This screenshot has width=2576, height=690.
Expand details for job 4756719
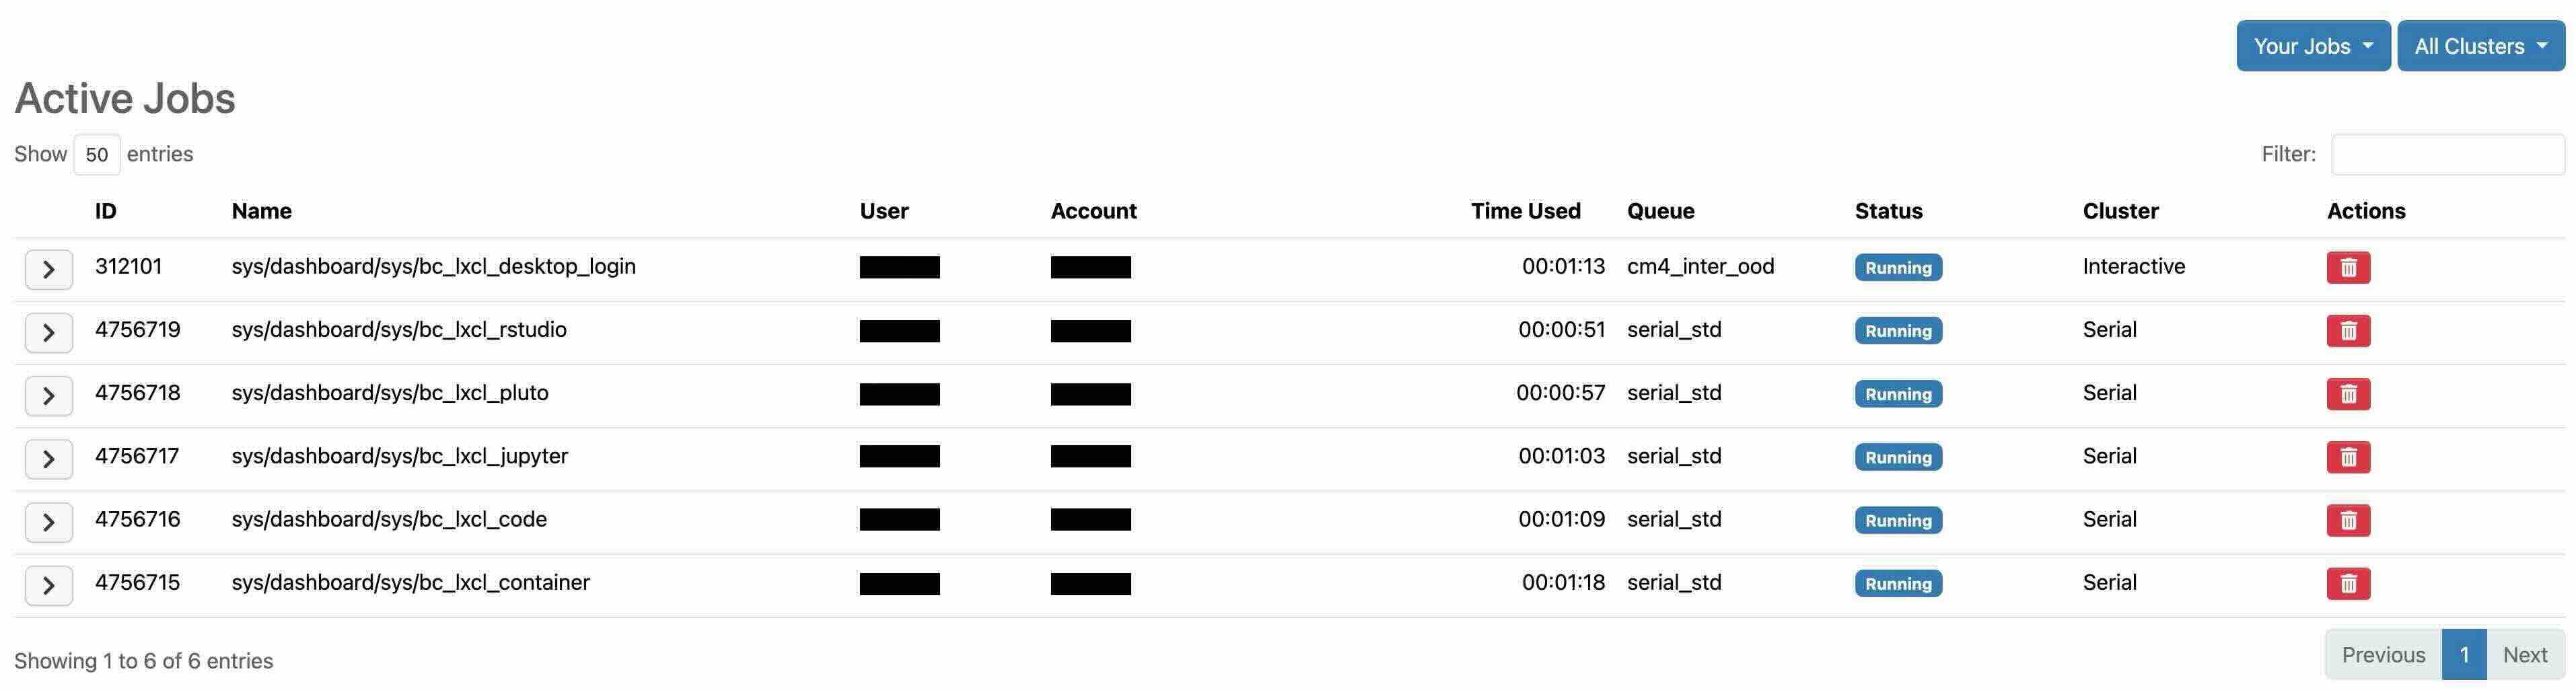(x=49, y=332)
